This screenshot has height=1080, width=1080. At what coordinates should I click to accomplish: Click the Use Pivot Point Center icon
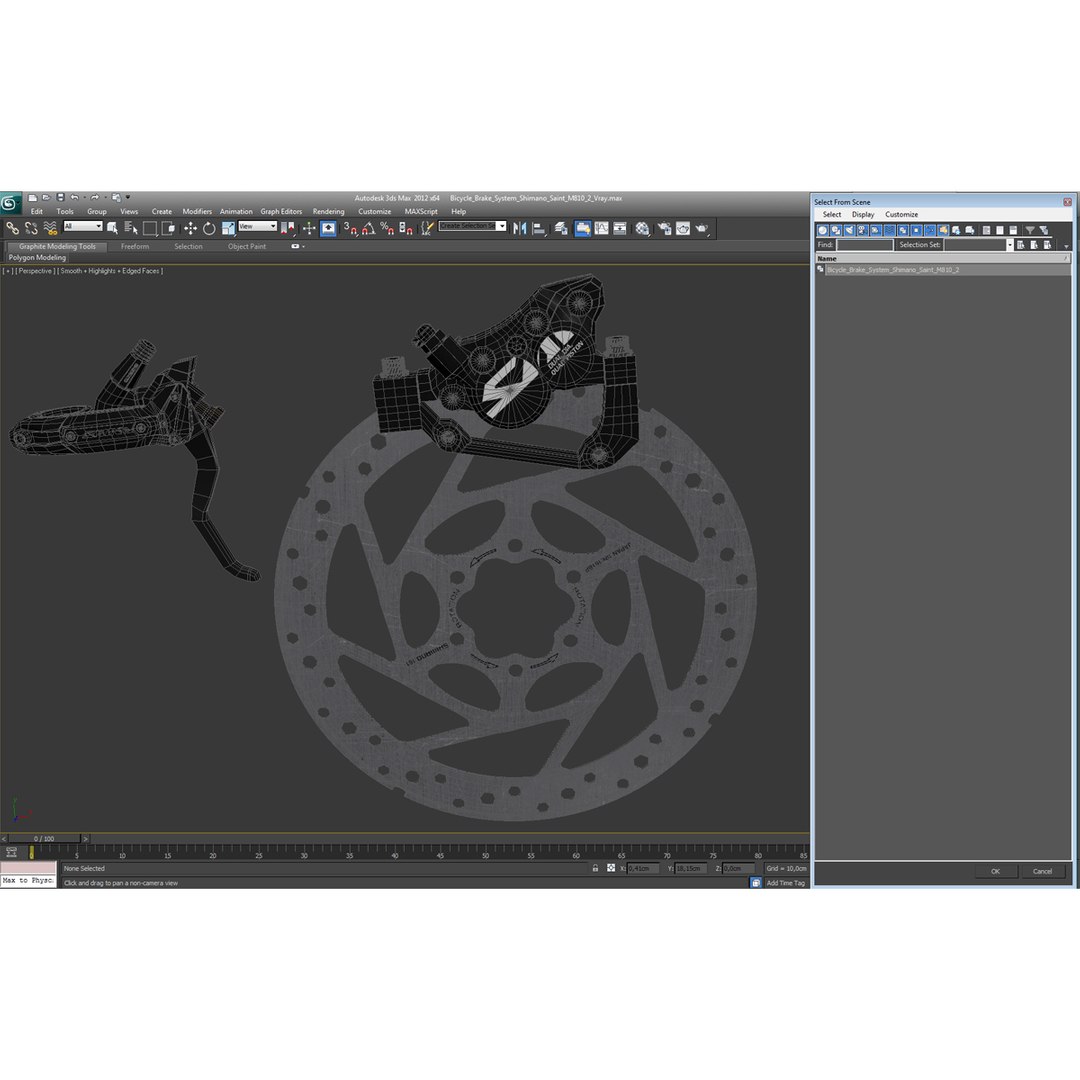[288, 228]
